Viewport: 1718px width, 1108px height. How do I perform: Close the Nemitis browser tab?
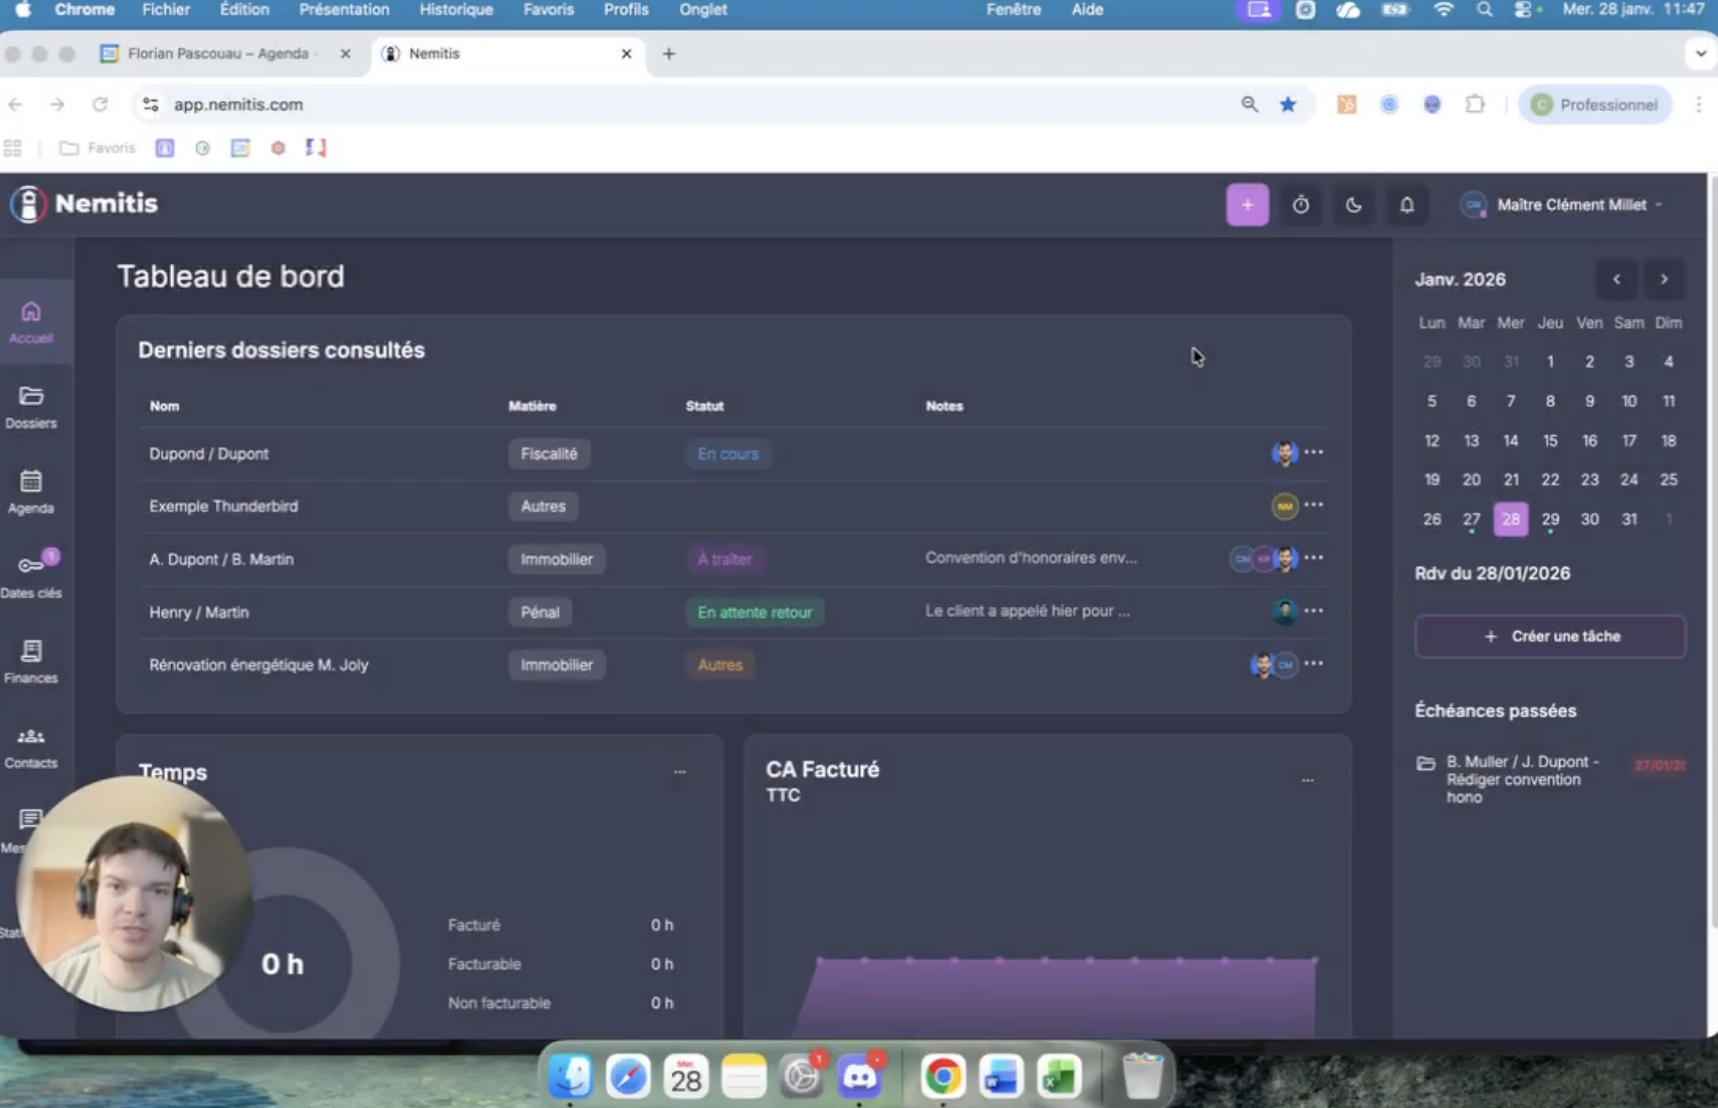coord(626,54)
